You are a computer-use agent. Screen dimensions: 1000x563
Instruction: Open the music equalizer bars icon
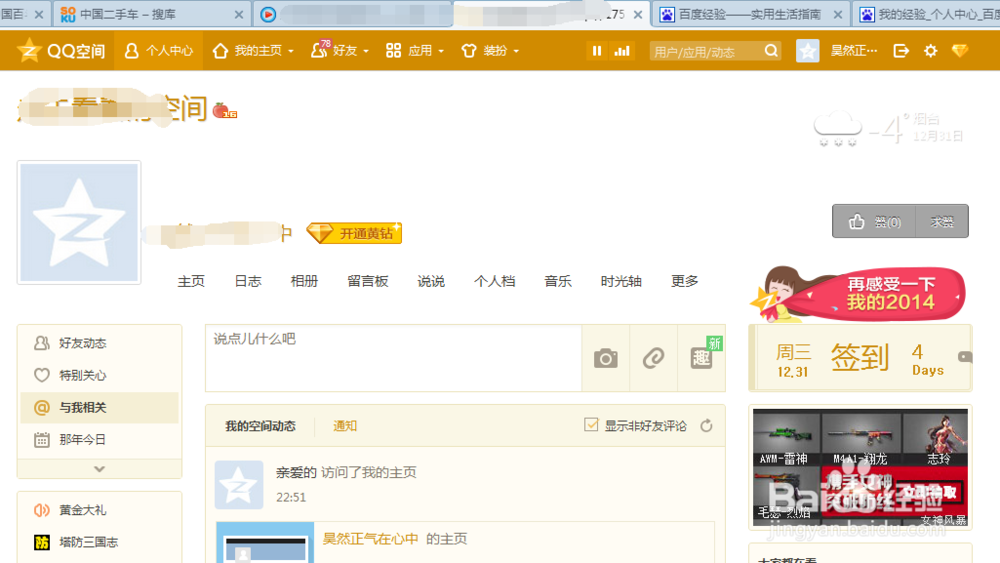[622, 50]
